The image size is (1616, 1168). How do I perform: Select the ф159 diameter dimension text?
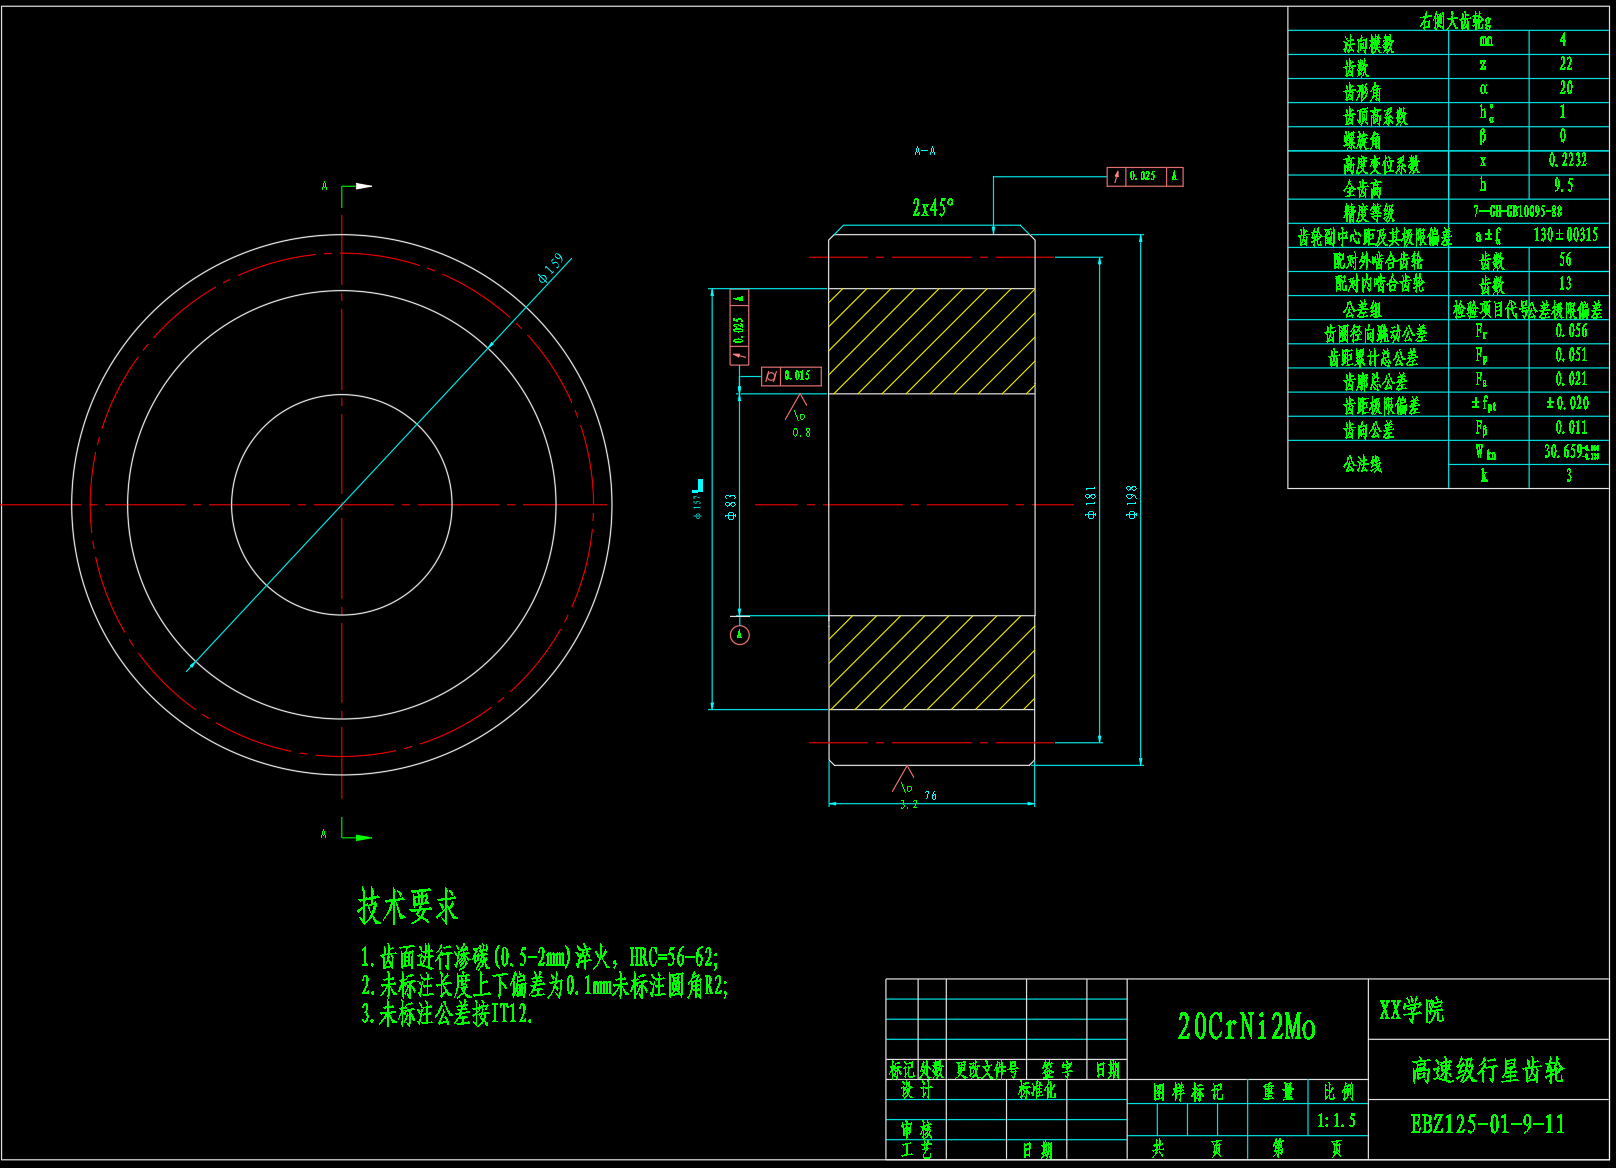(x=551, y=268)
